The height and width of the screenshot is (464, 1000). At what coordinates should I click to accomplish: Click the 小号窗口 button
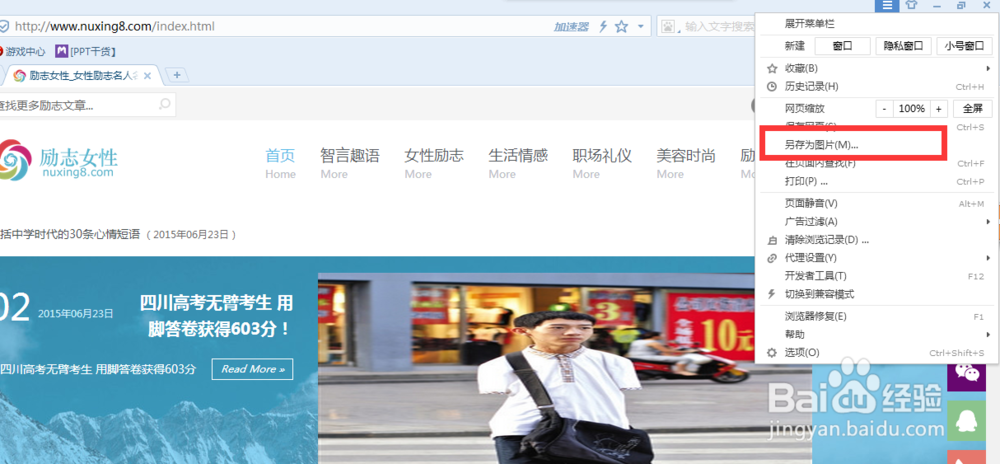tap(964, 46)
